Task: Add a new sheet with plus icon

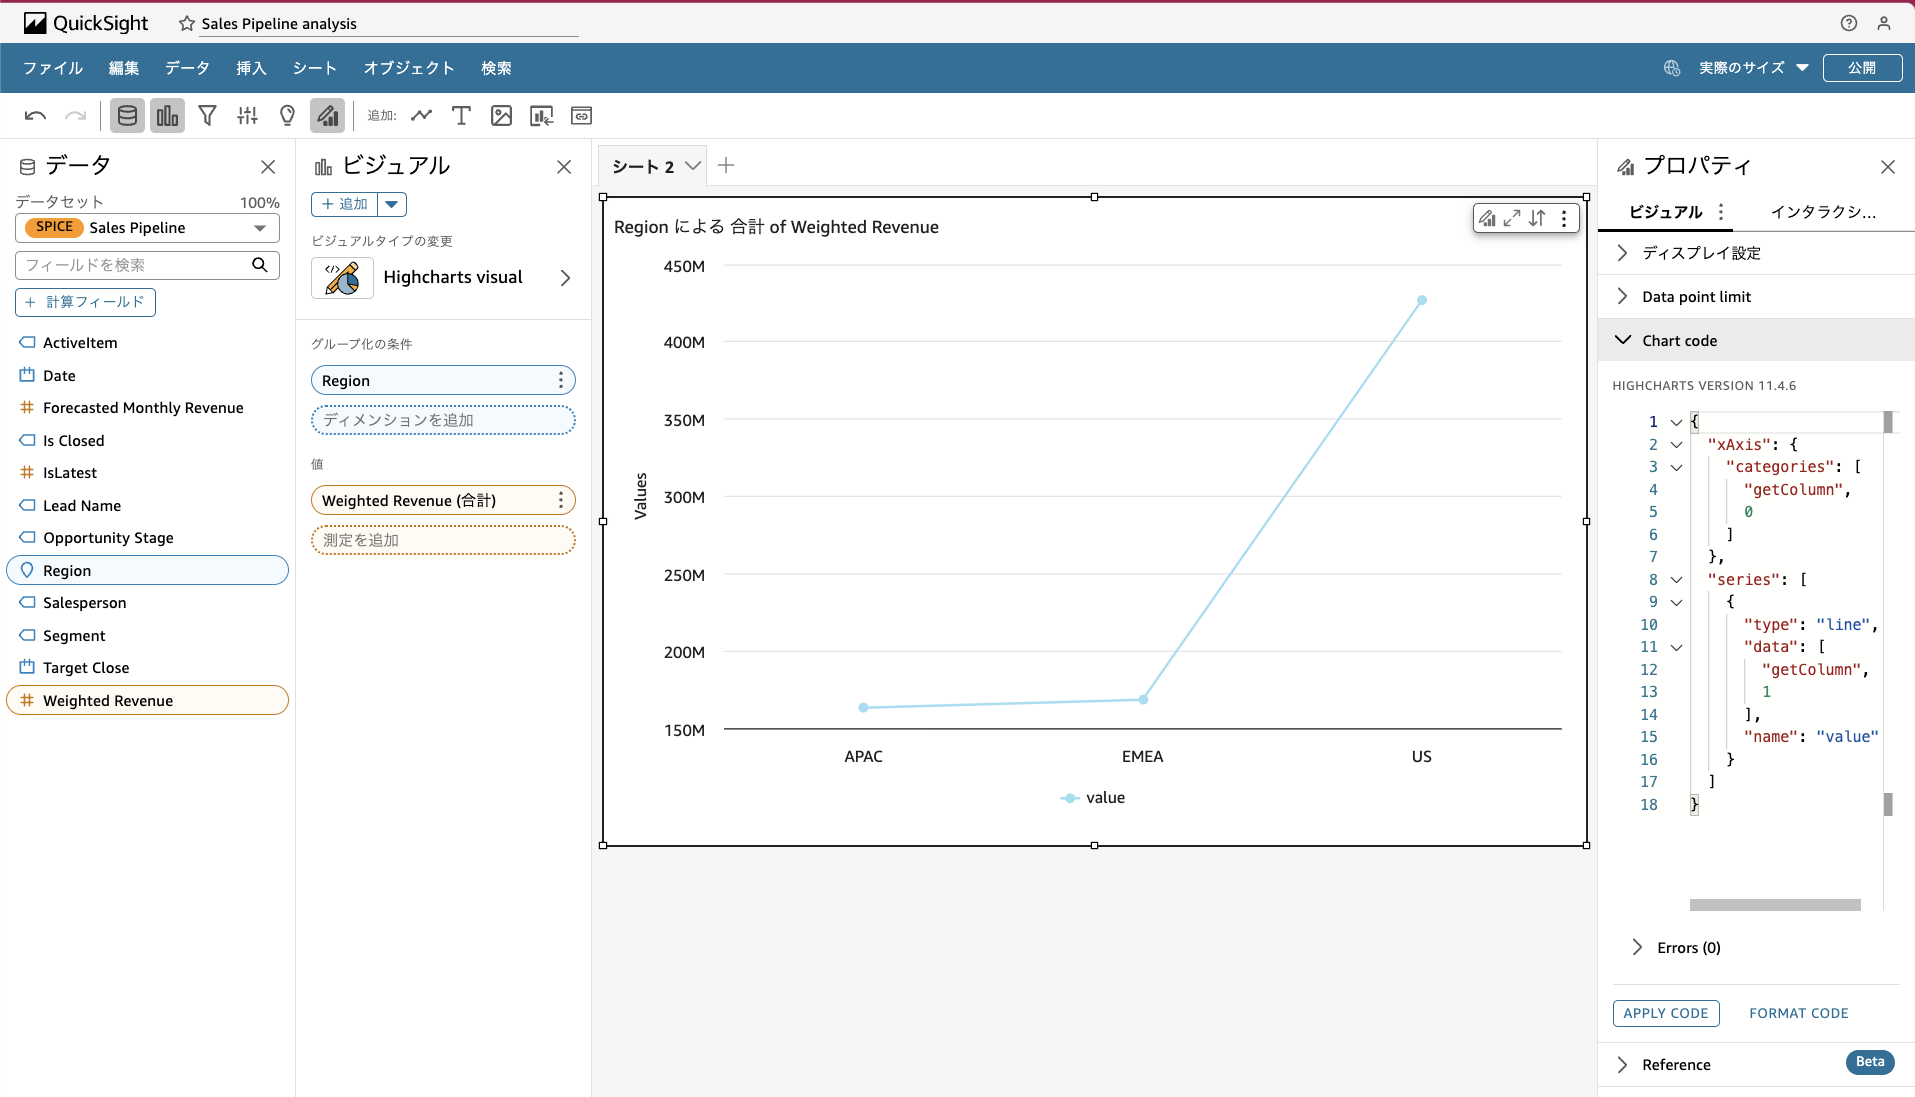Action: (x=726, y=166)
